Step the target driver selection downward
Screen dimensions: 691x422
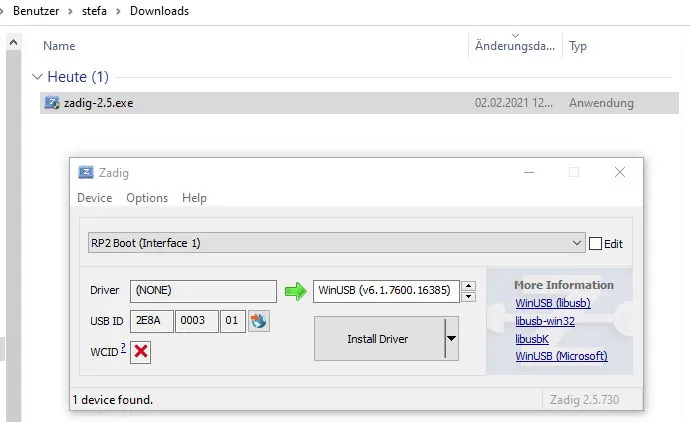pyautogui.click(x=470, y=296)
